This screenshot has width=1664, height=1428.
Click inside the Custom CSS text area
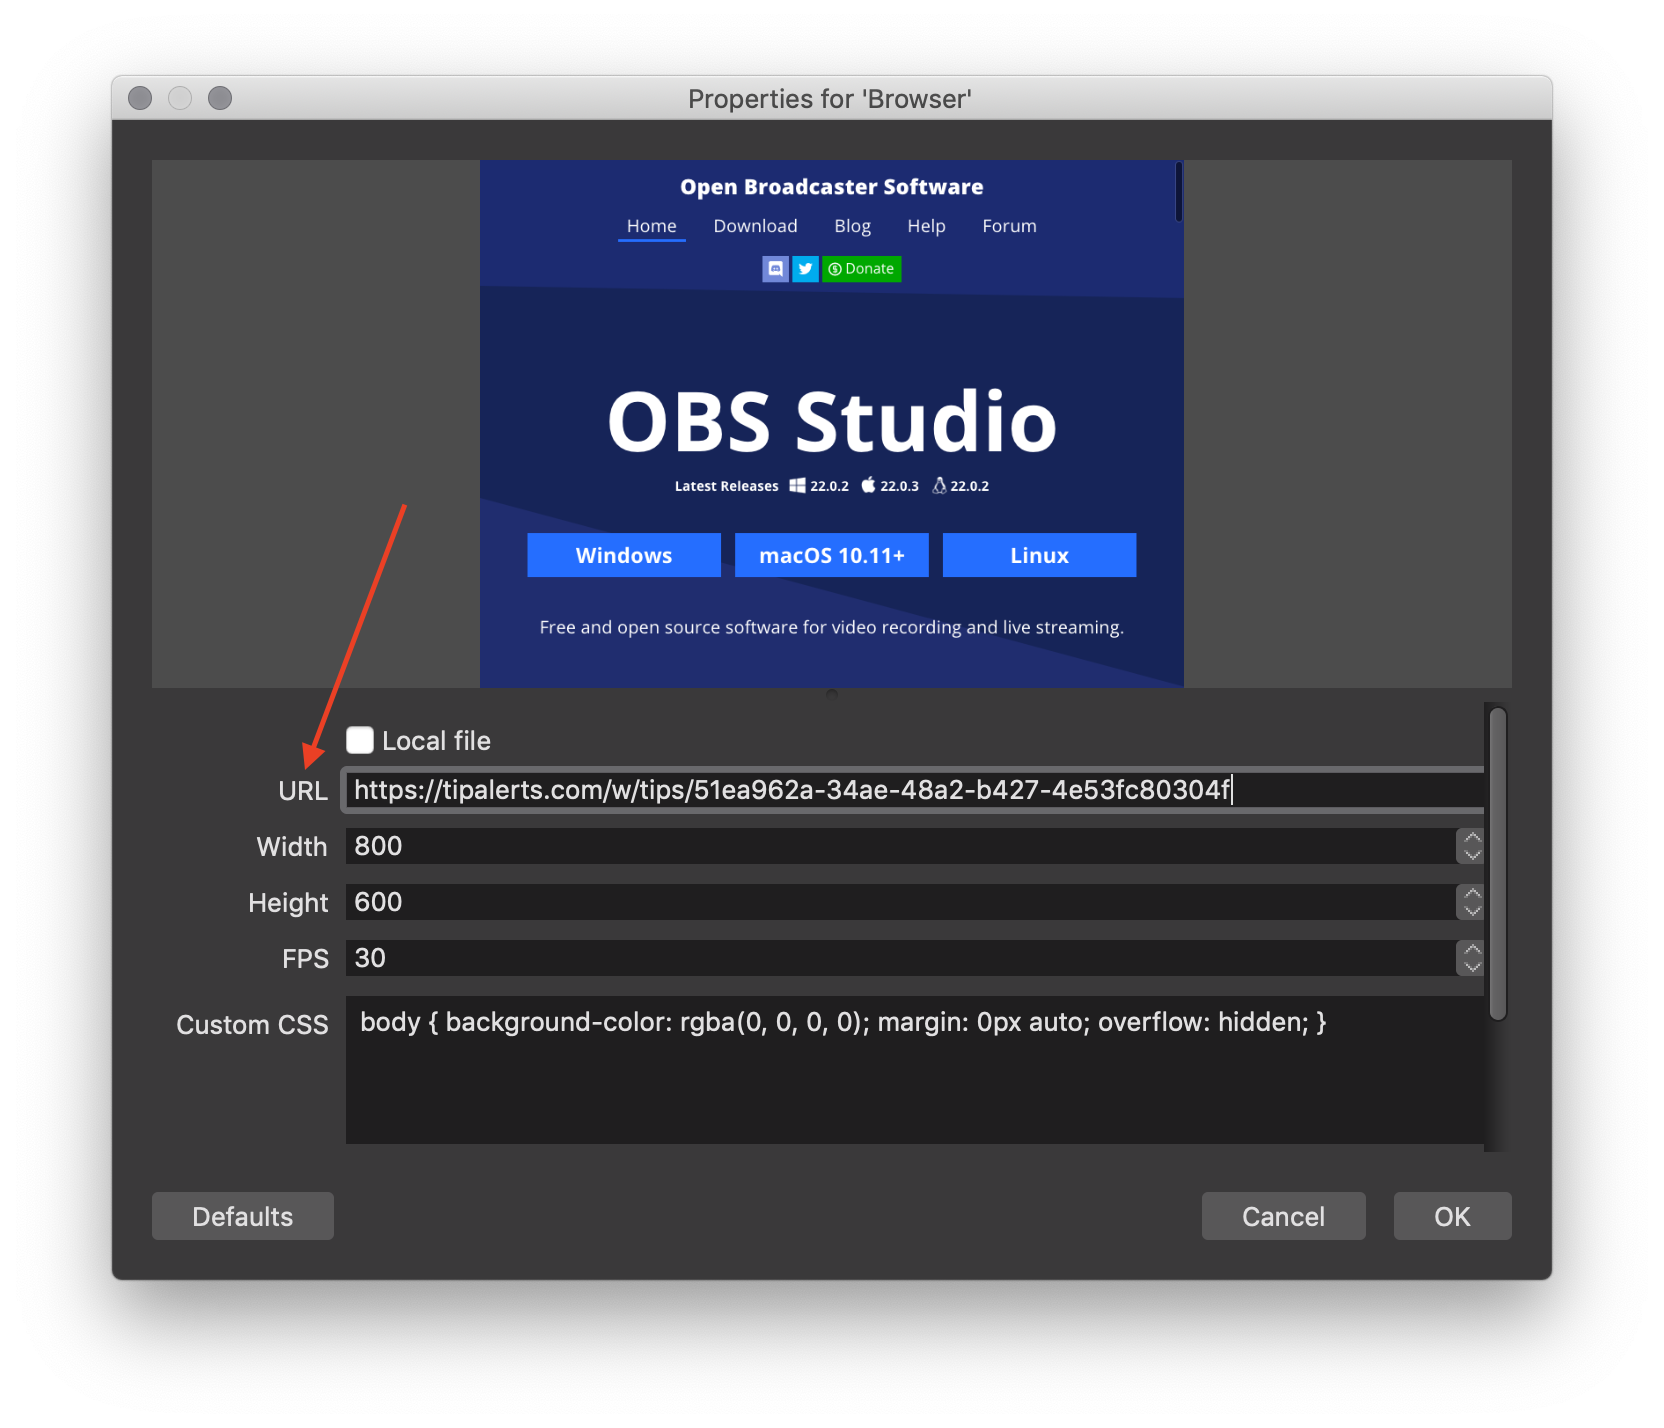click(914, 1070)
